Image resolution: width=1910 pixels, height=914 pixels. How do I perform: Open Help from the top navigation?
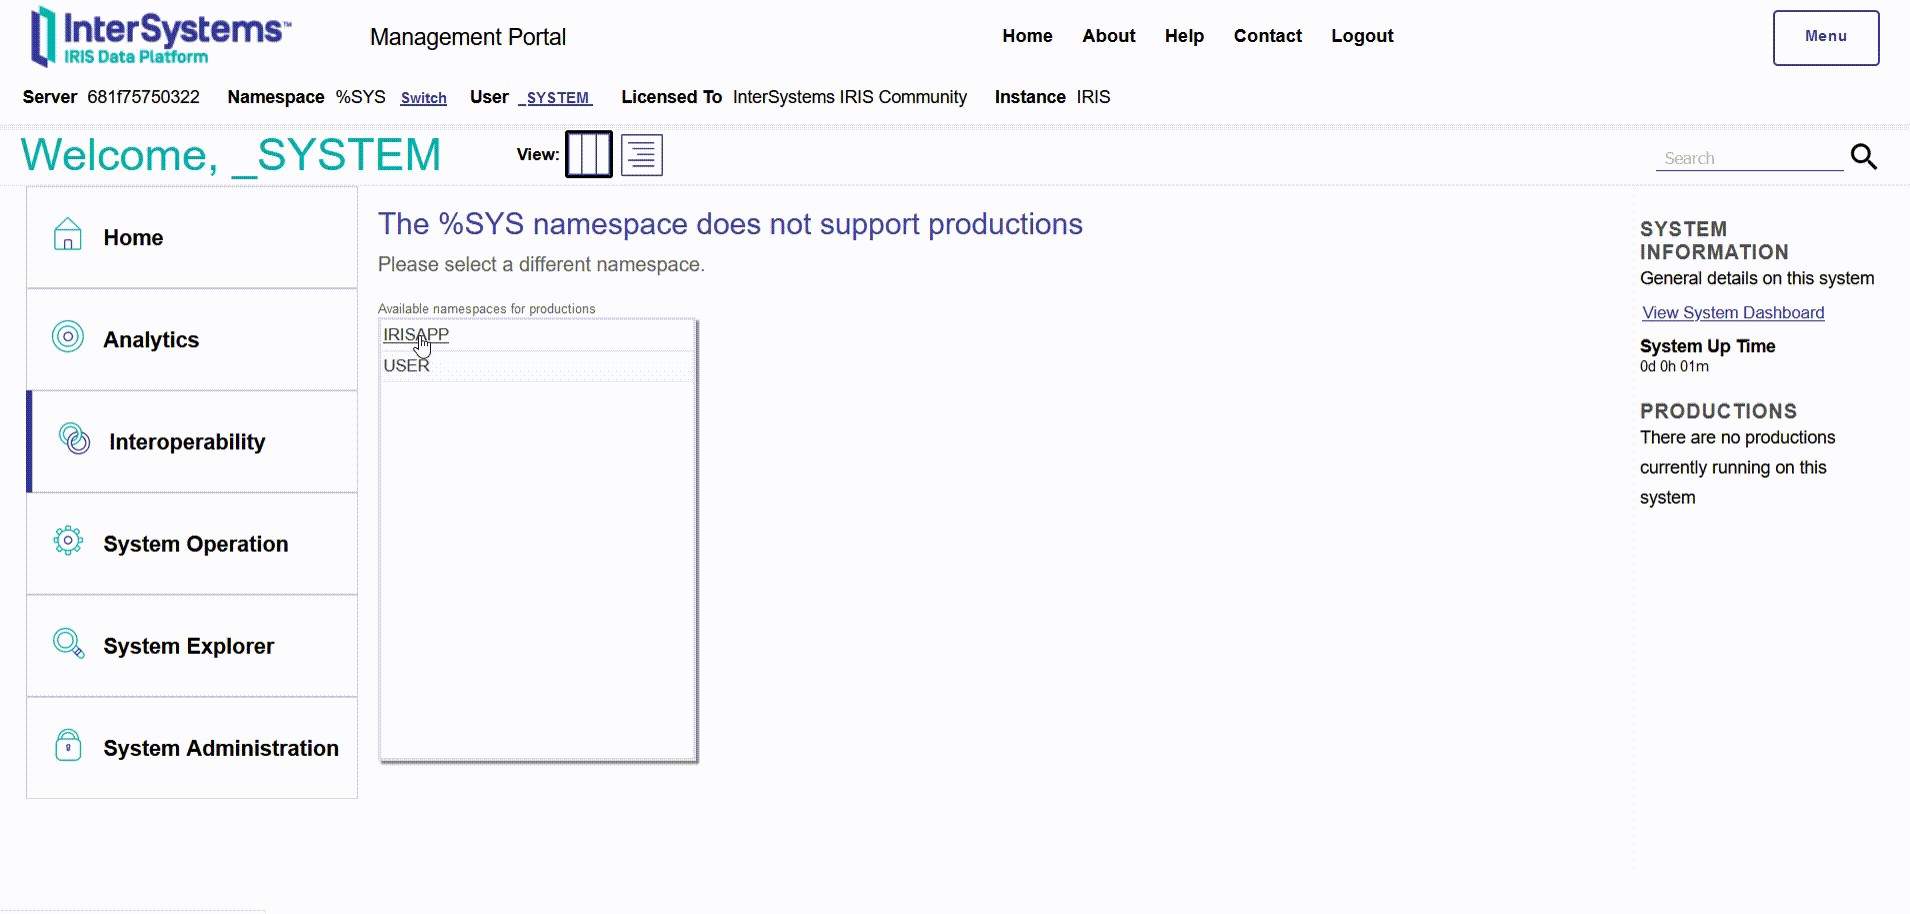coord(1184,36)
